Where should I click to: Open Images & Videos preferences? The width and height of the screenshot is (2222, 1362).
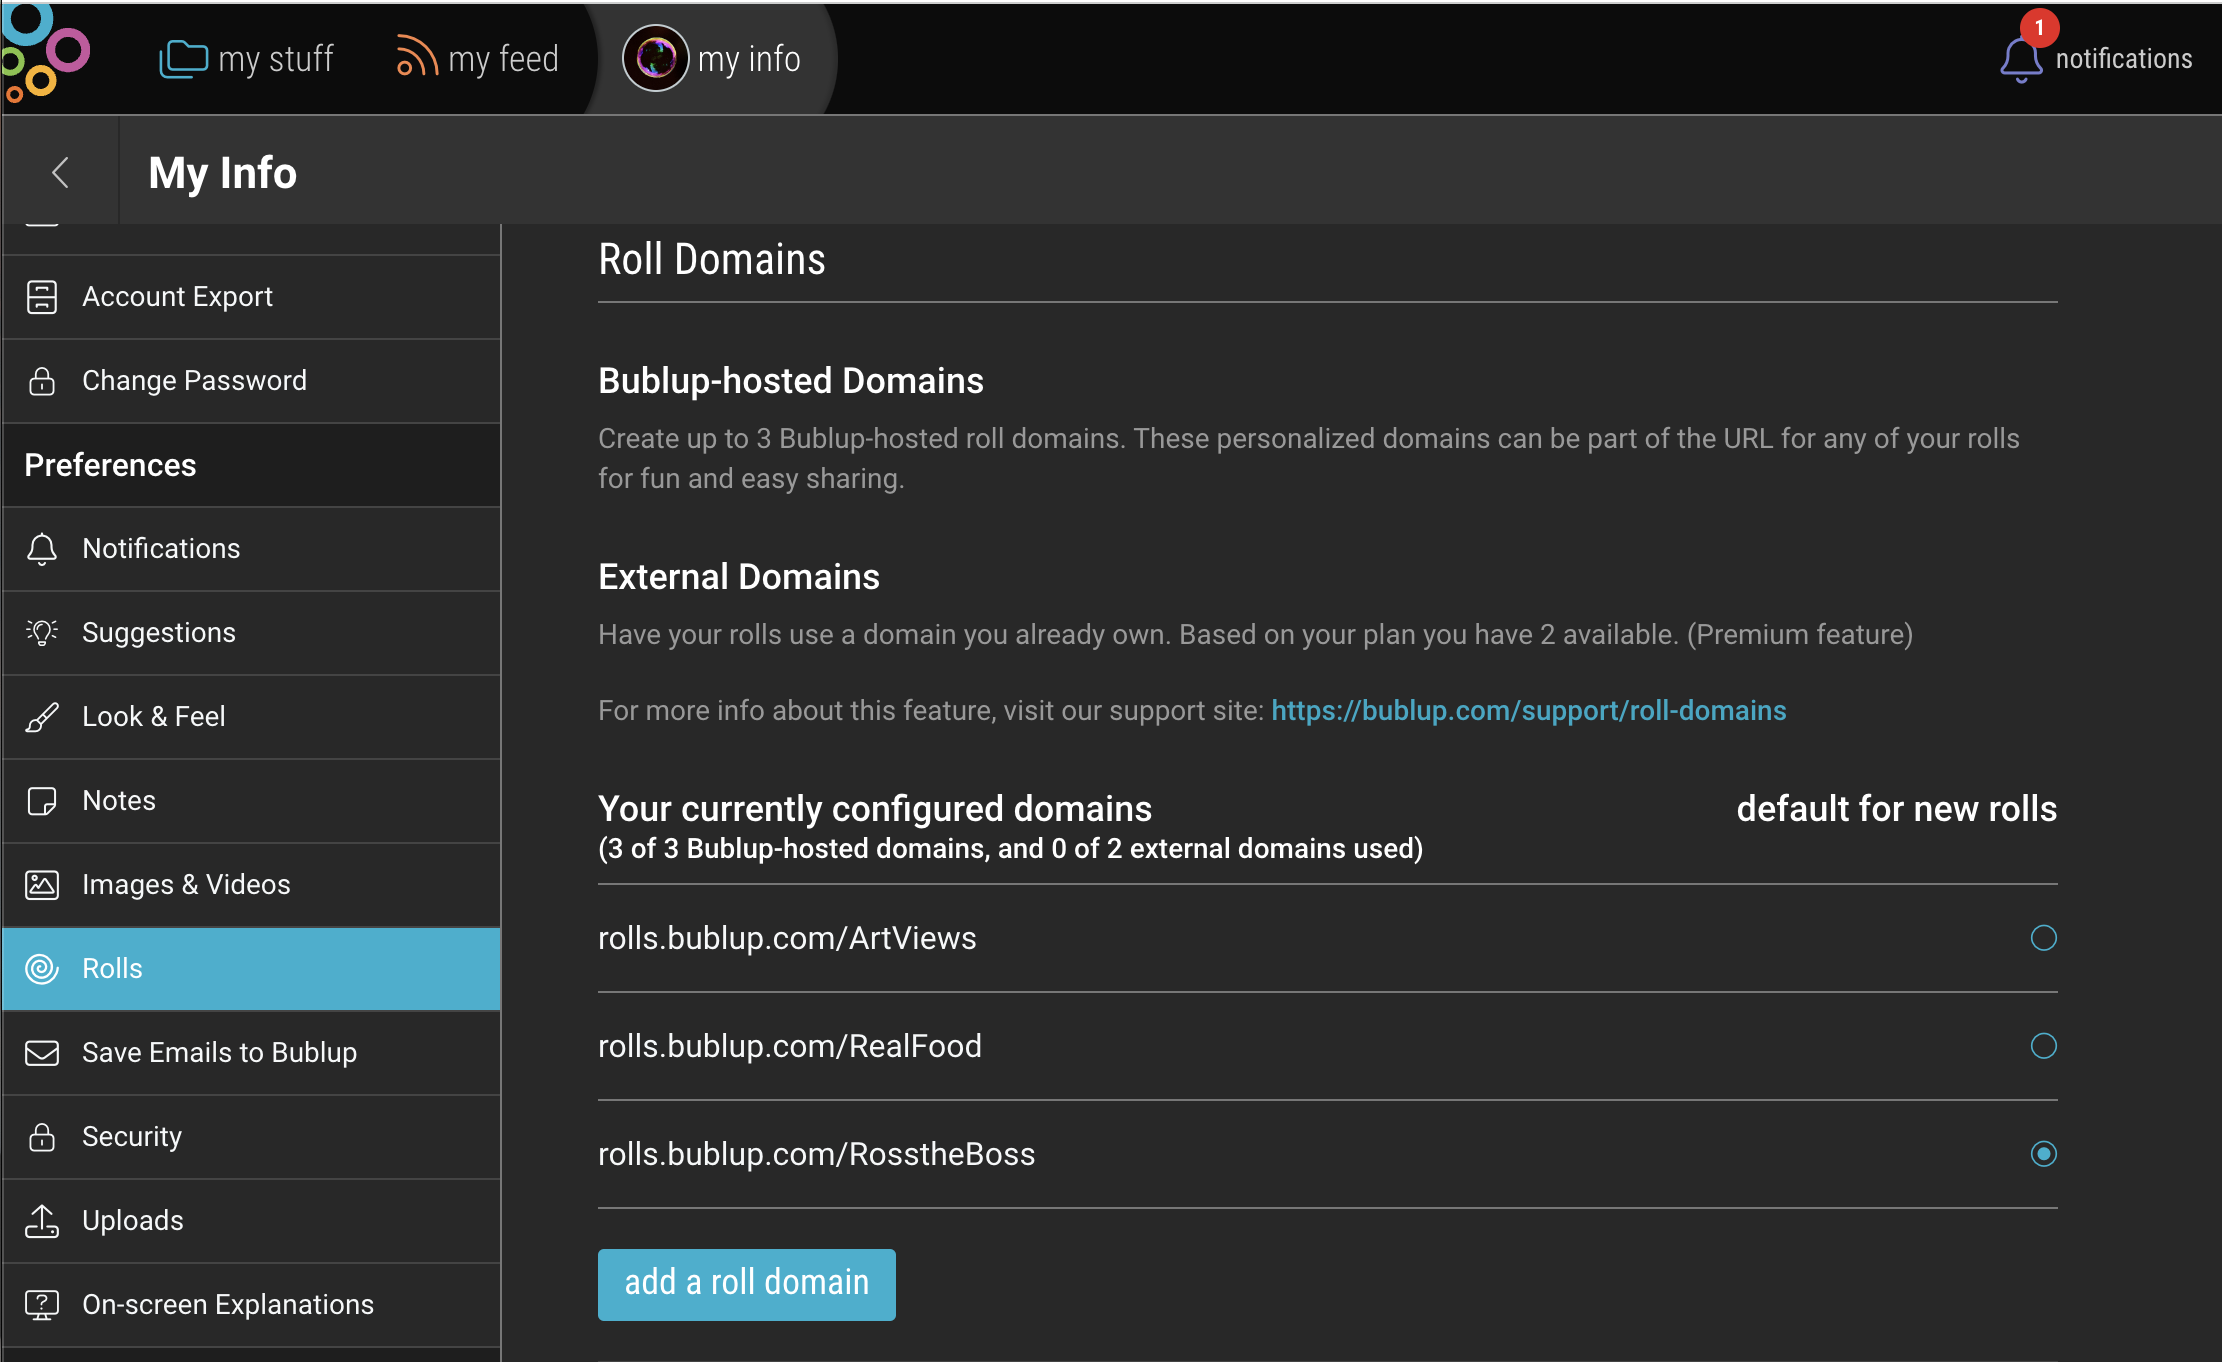[x=252, y=885]
